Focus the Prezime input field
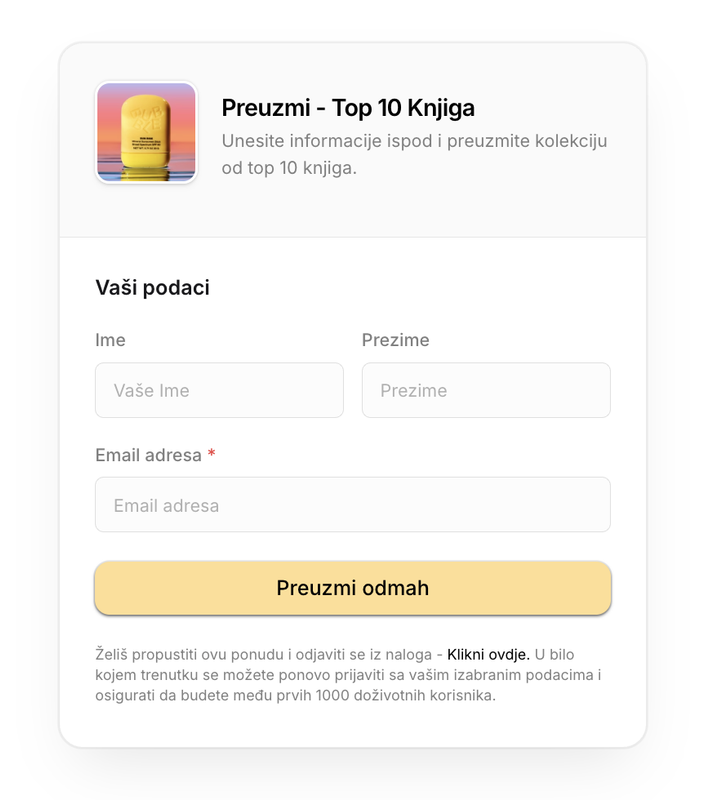 point(486,390)
